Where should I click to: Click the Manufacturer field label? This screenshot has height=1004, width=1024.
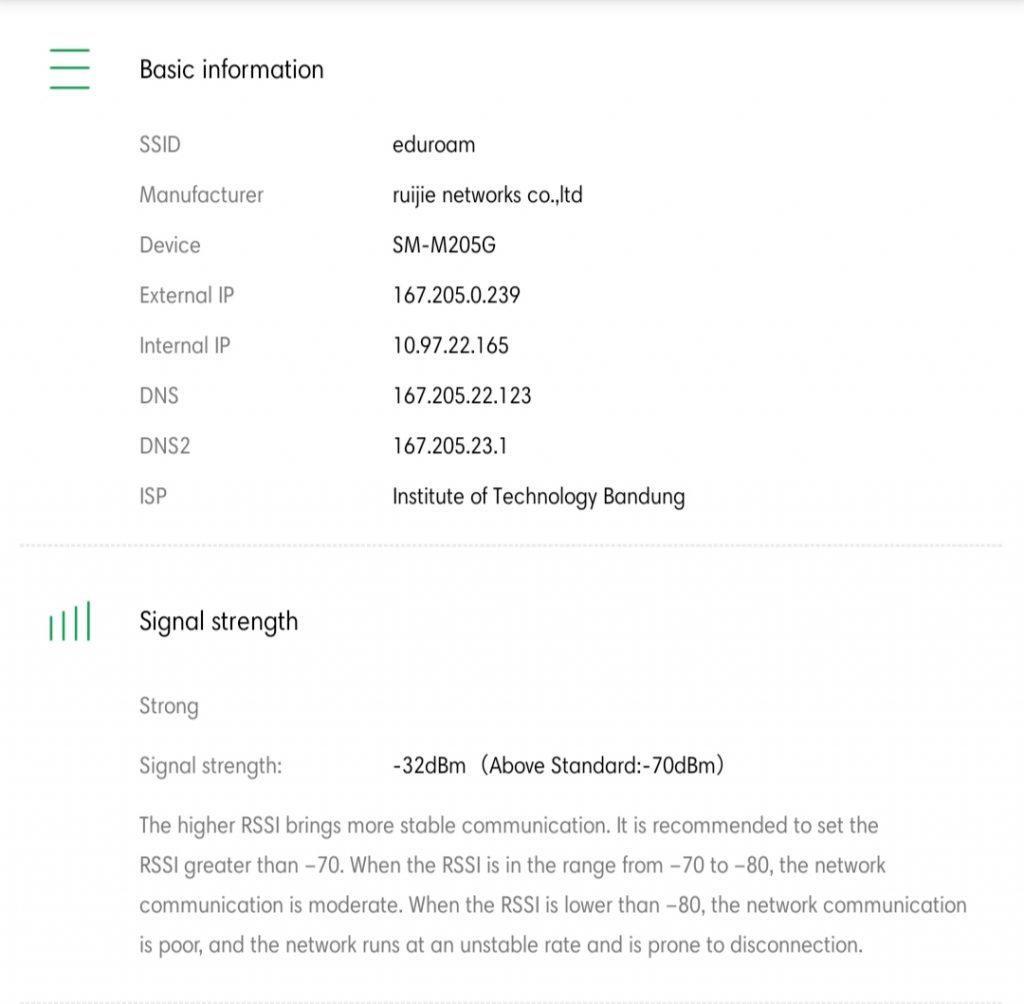tap(201, 195)
